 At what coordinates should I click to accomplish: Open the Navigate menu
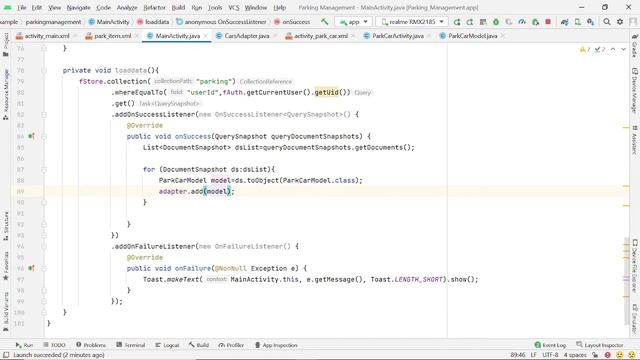[78, 7]
